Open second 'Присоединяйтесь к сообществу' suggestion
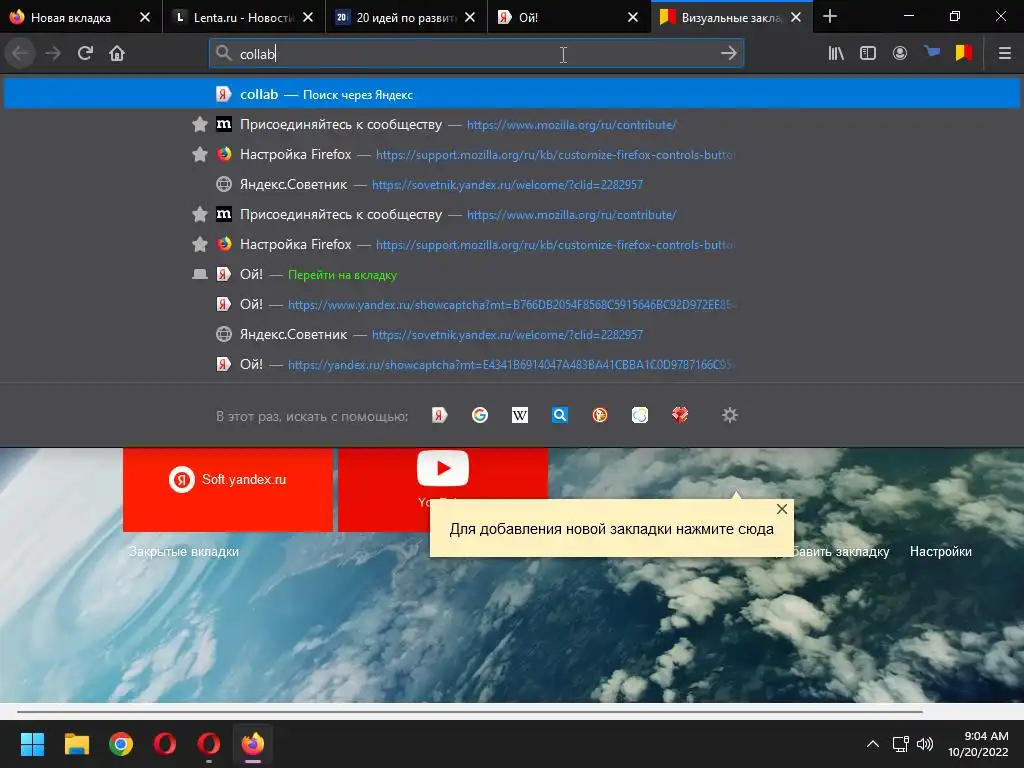 tap(512, 214)
